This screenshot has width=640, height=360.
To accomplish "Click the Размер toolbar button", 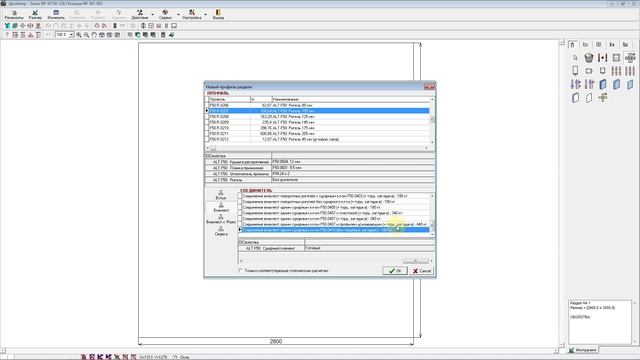I will tap(35, 15).
